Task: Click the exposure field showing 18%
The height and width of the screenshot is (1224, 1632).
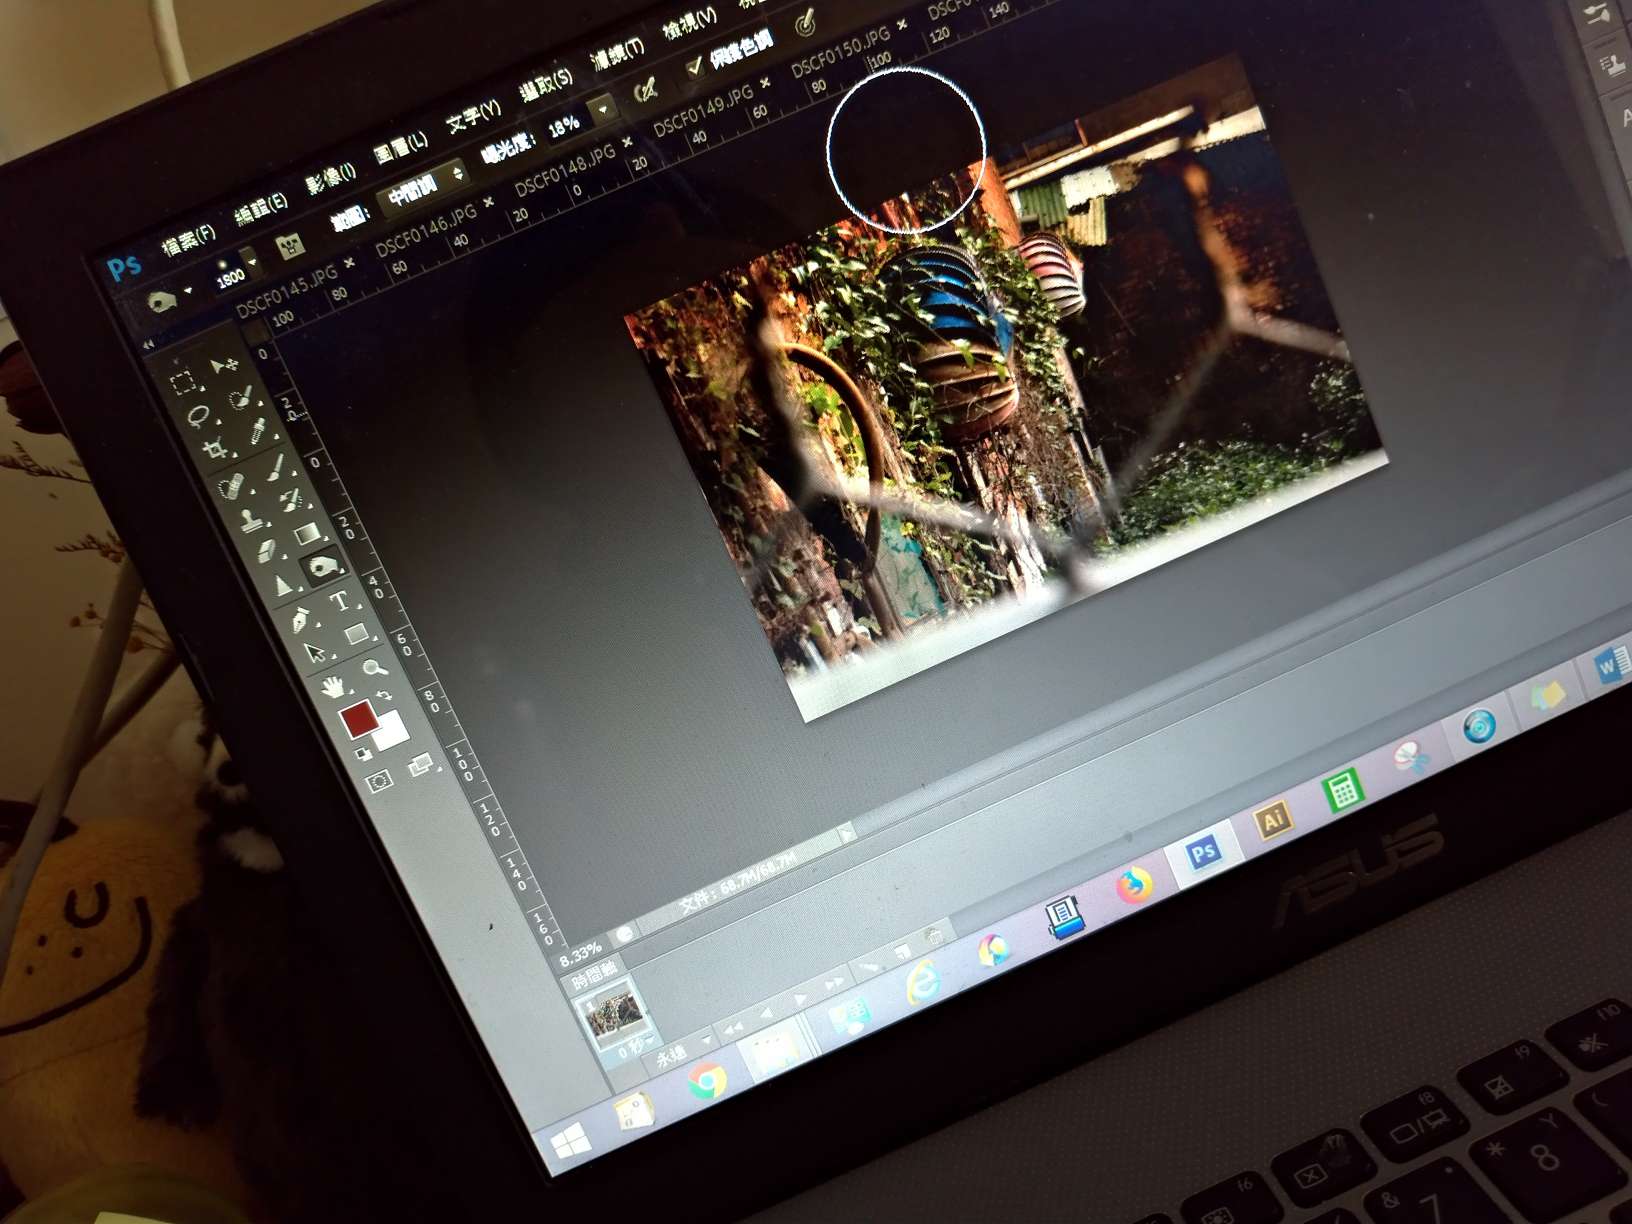Action: [563, 126]
